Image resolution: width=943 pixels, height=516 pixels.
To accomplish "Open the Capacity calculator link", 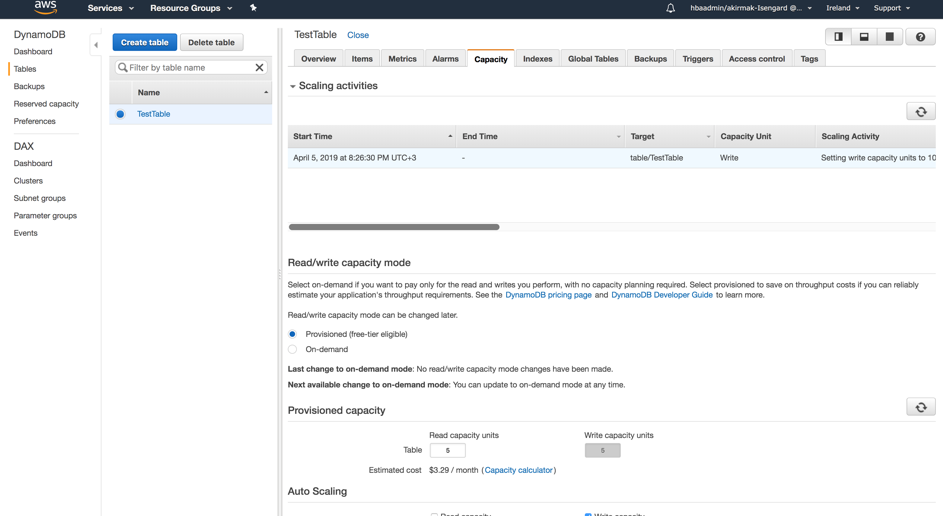I will (x=518, y=470).
